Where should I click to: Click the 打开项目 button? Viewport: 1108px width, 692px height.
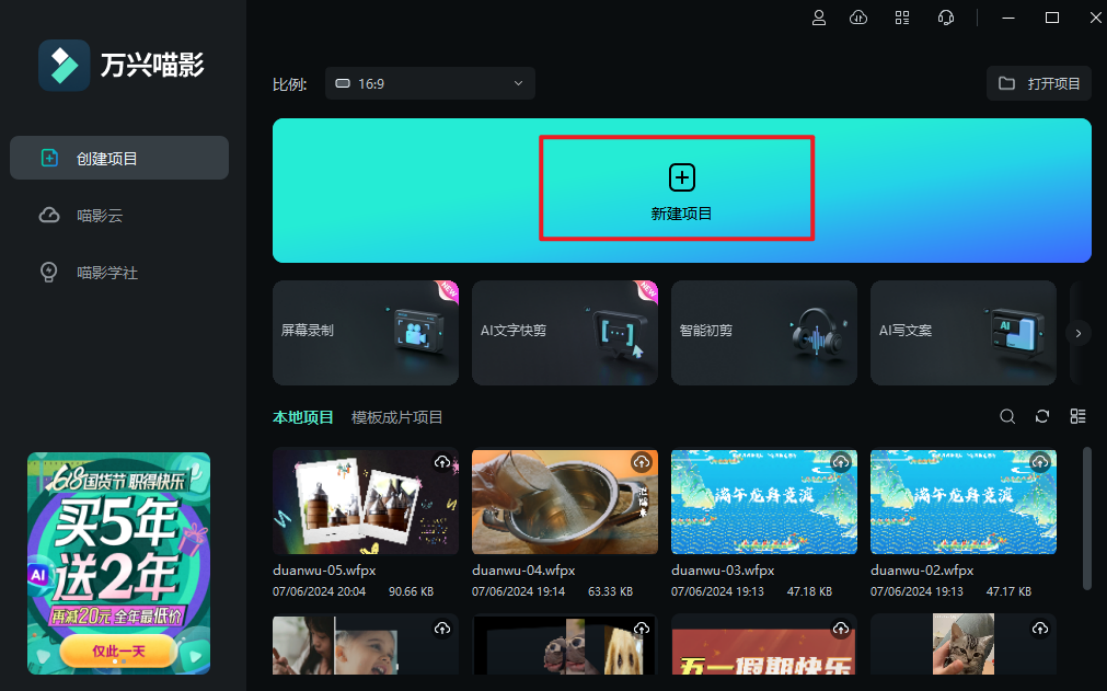1038,83
